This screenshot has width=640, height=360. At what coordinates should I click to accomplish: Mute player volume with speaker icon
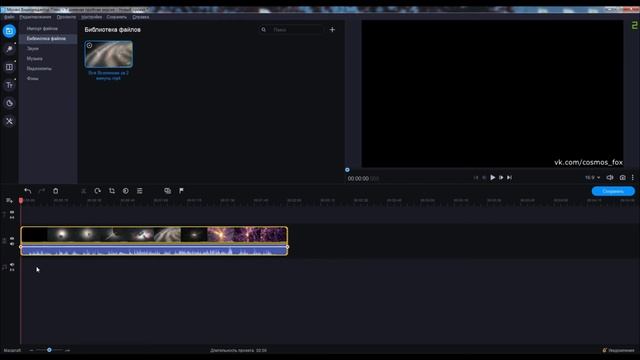point(609,178)
